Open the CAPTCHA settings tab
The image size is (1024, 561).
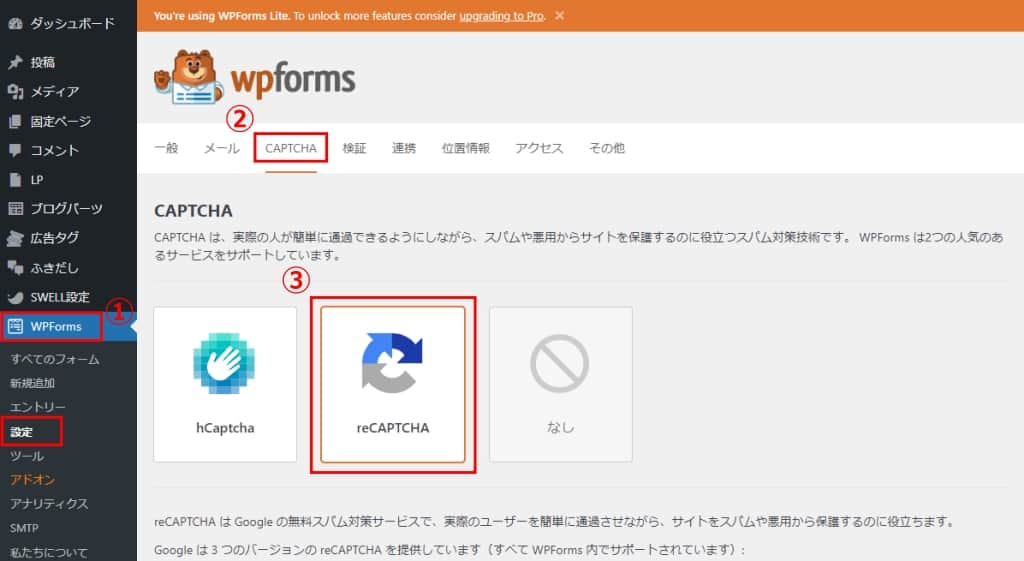[x=291, y=148]
